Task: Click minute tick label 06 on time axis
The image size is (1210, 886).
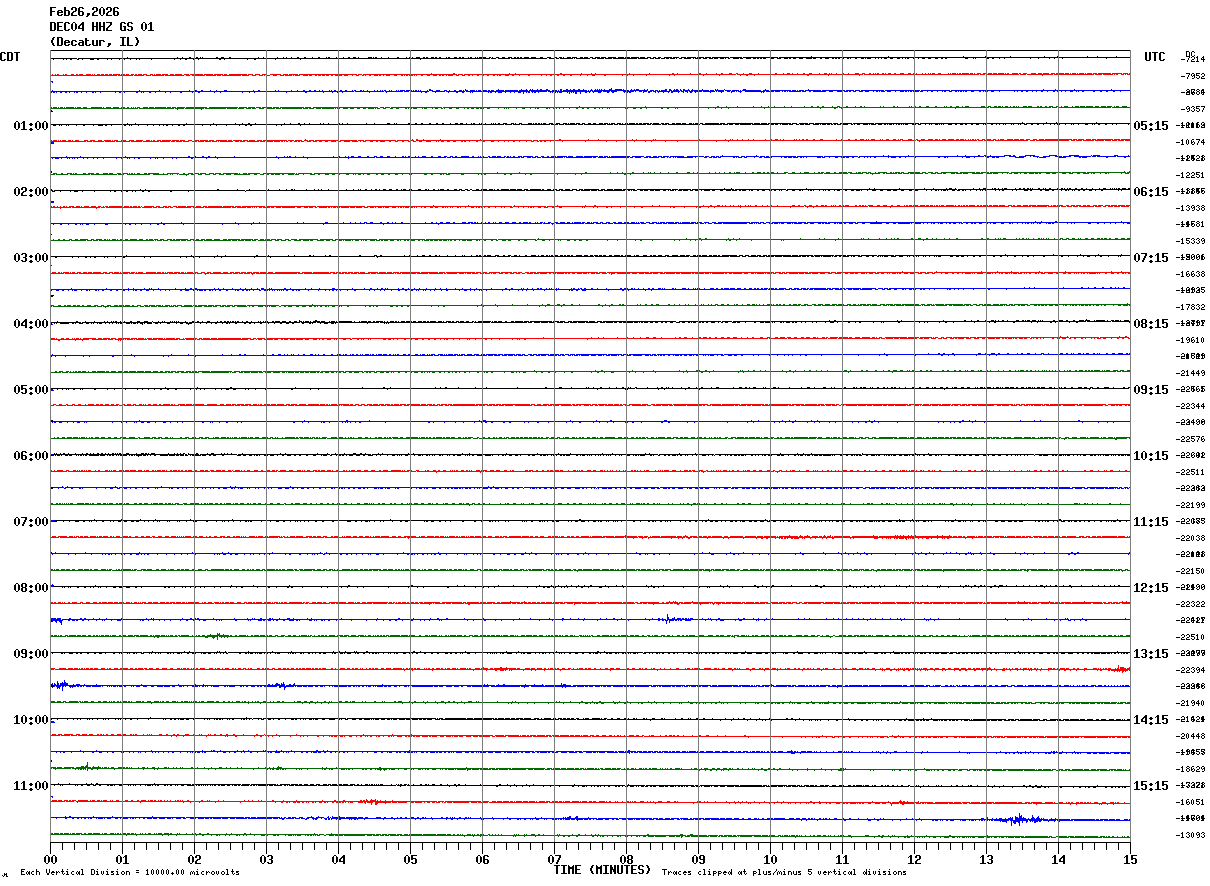Action: coord(482,858)
